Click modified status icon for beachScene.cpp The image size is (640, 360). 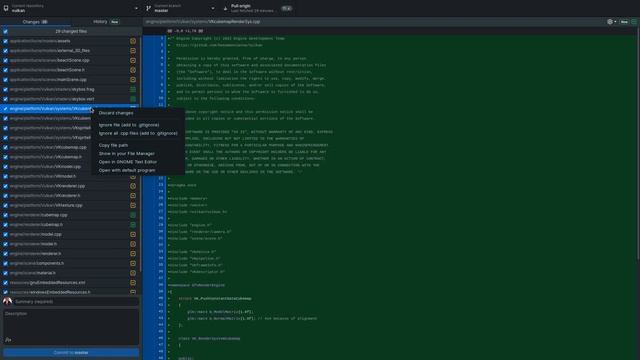133,60
